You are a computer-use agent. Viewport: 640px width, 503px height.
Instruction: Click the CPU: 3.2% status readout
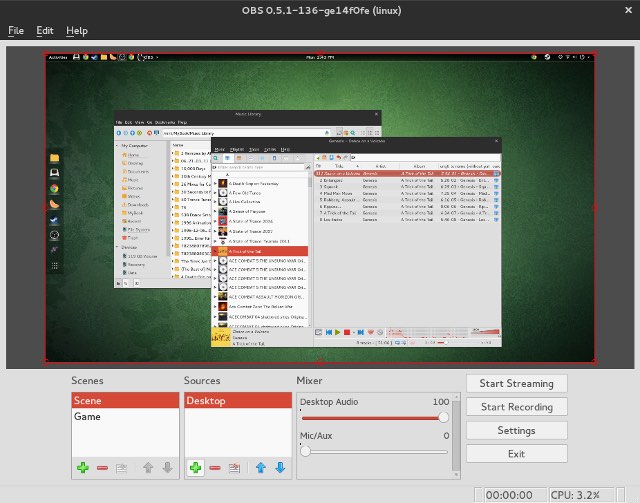click(575, 495)
